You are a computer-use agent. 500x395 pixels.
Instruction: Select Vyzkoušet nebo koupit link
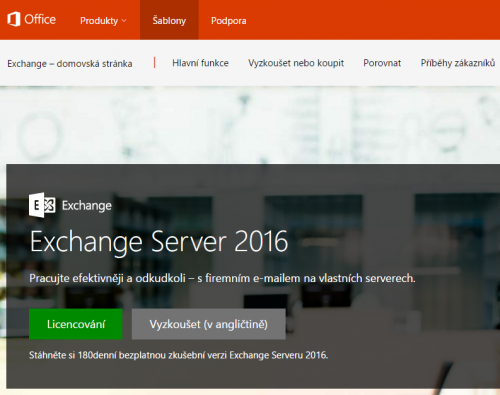click(x=296, y=63)
